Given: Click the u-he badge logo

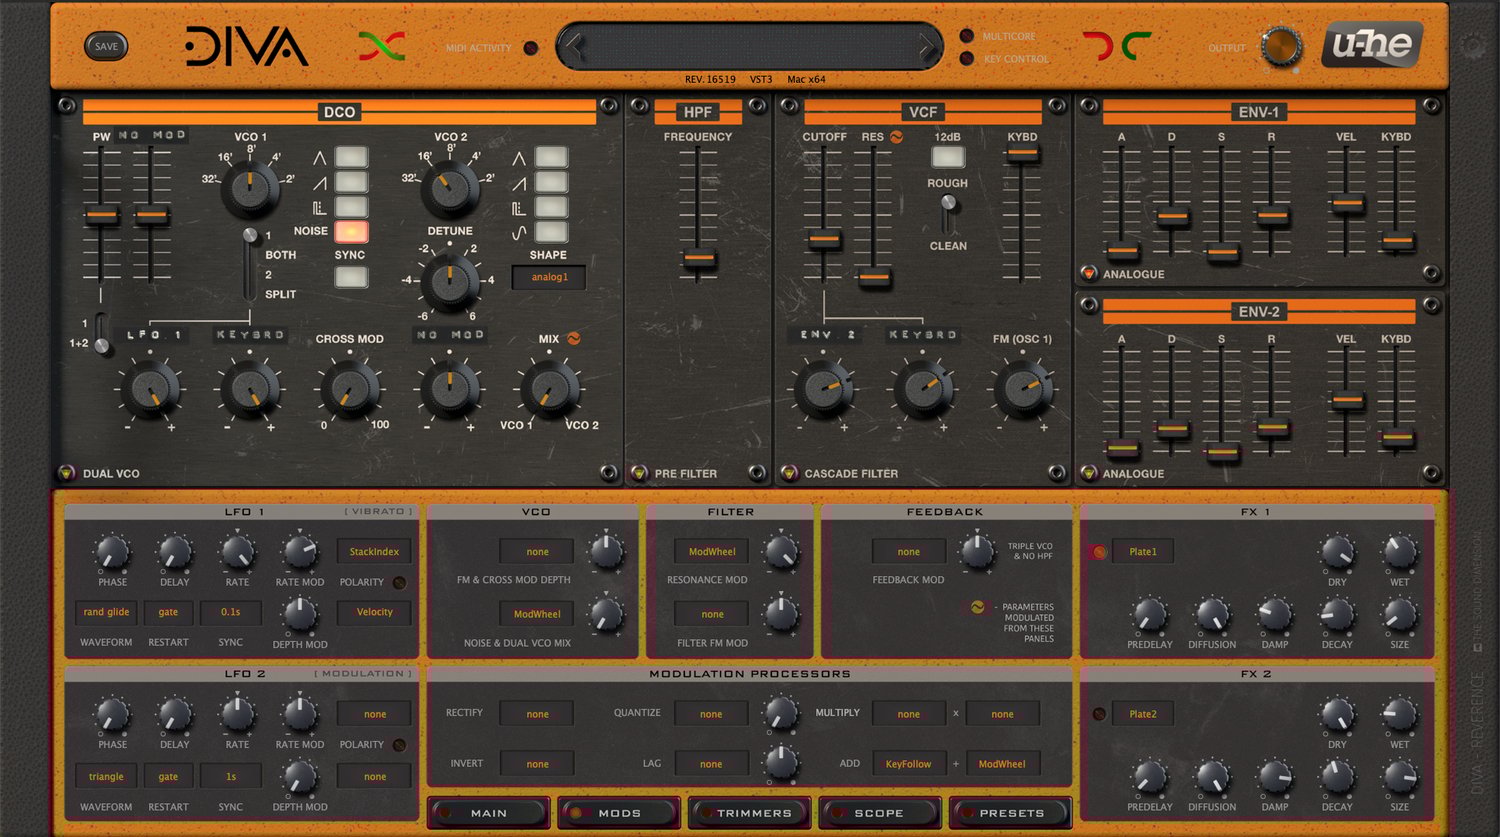Looking at the screenshot, I should tap(1372, 45).
